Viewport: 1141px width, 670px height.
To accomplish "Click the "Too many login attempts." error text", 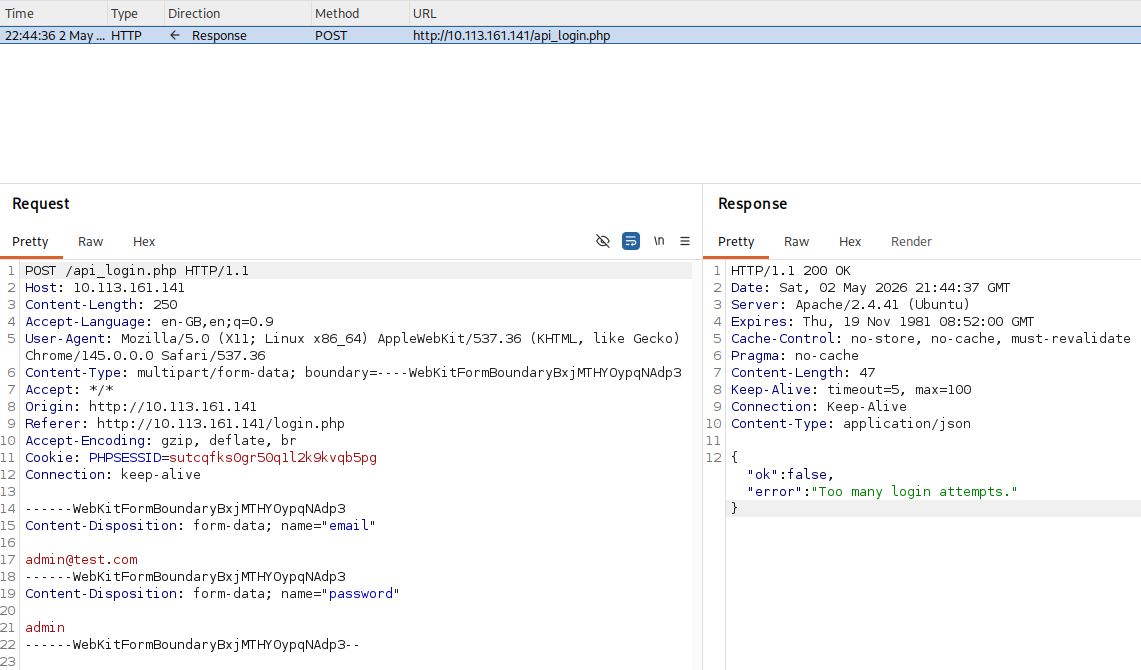I will click(915, 492).
